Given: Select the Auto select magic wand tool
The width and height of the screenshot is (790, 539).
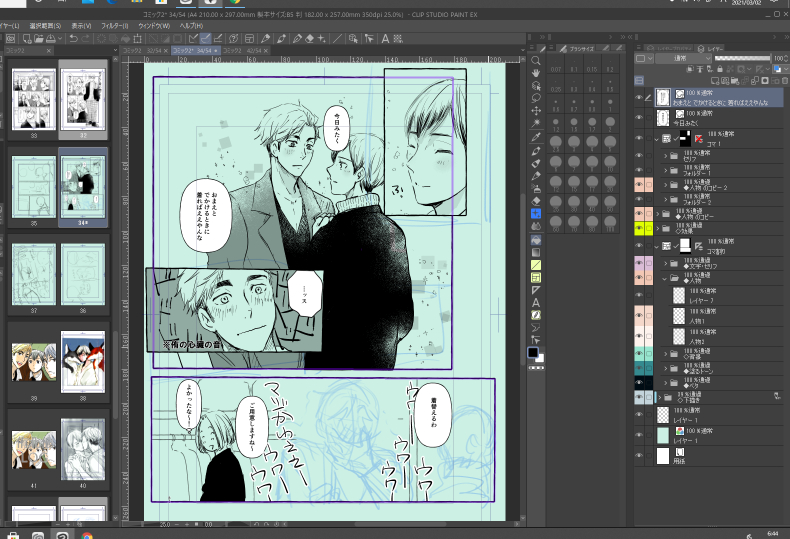Looking at the screenshot, I should pos(536,123).
